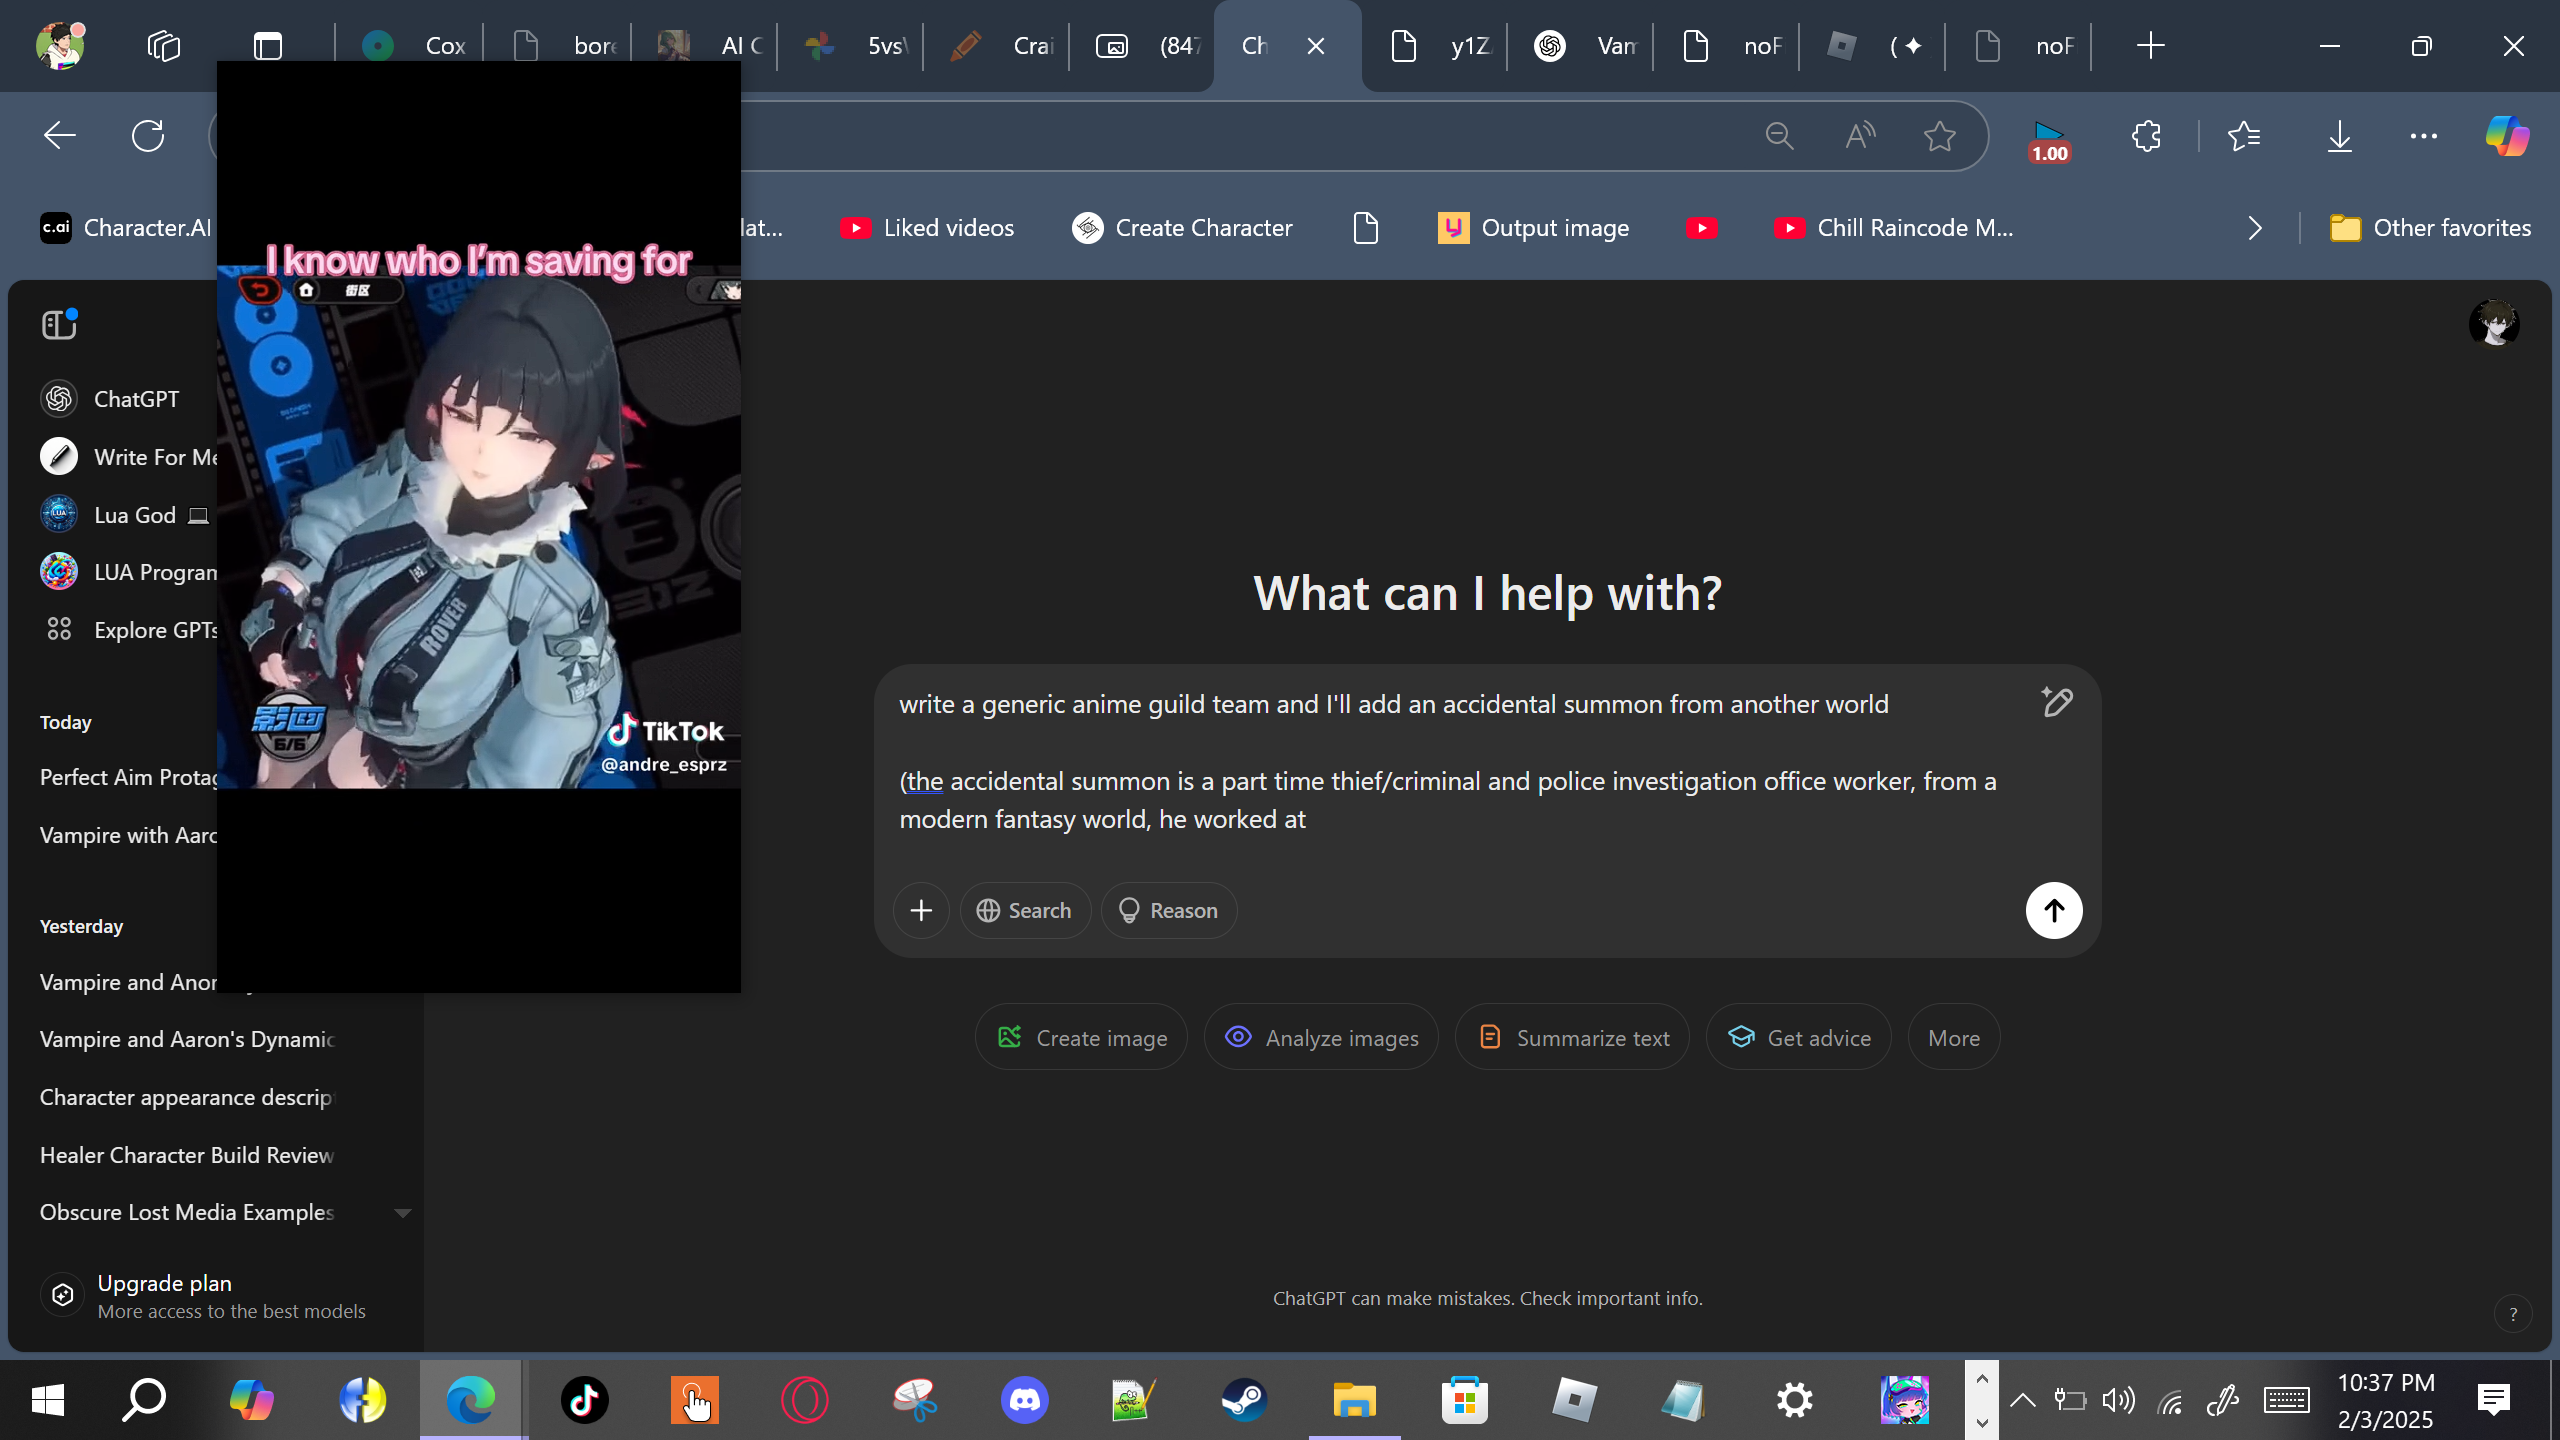Open the Copilot sidebar icon
The width and height of the screenshot is (2560, 1440).
(x=2508, y=136)
